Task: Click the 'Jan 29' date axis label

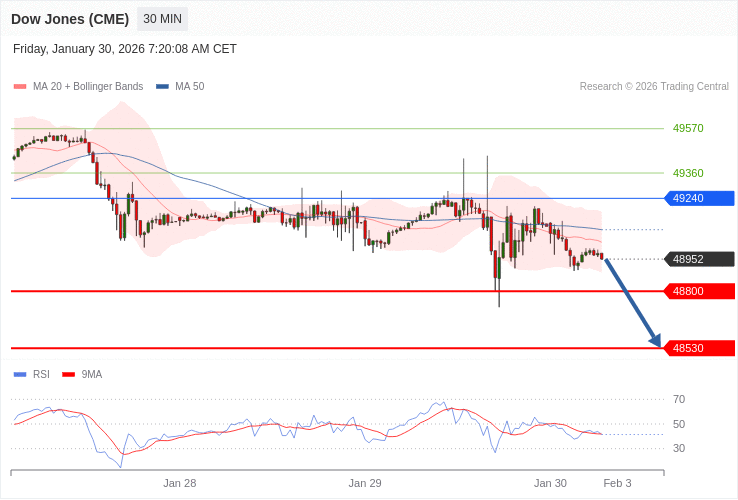Action: [365, 484]
